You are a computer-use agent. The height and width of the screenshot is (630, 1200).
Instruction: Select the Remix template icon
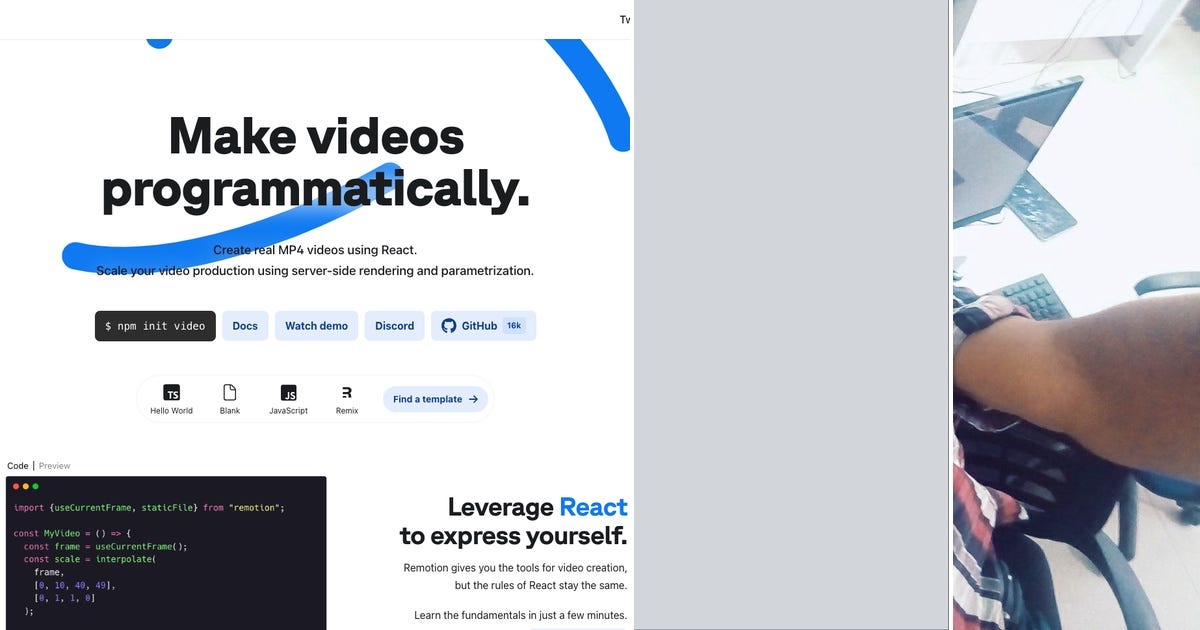tap(347, 393)
